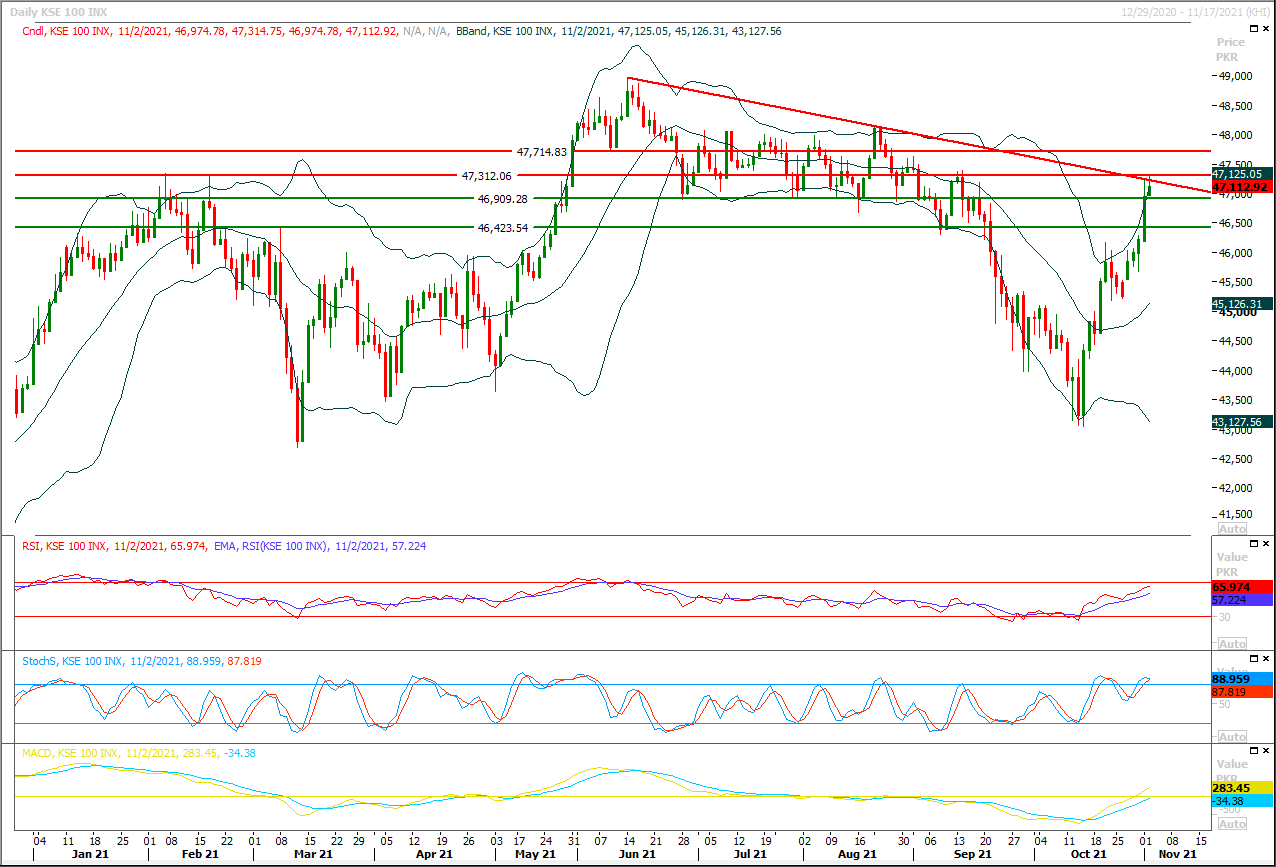The height and width of the screenshot is (867, 1276).
Task: Select the BBand KSE 100 INX legend
Action: coord(618,32)
